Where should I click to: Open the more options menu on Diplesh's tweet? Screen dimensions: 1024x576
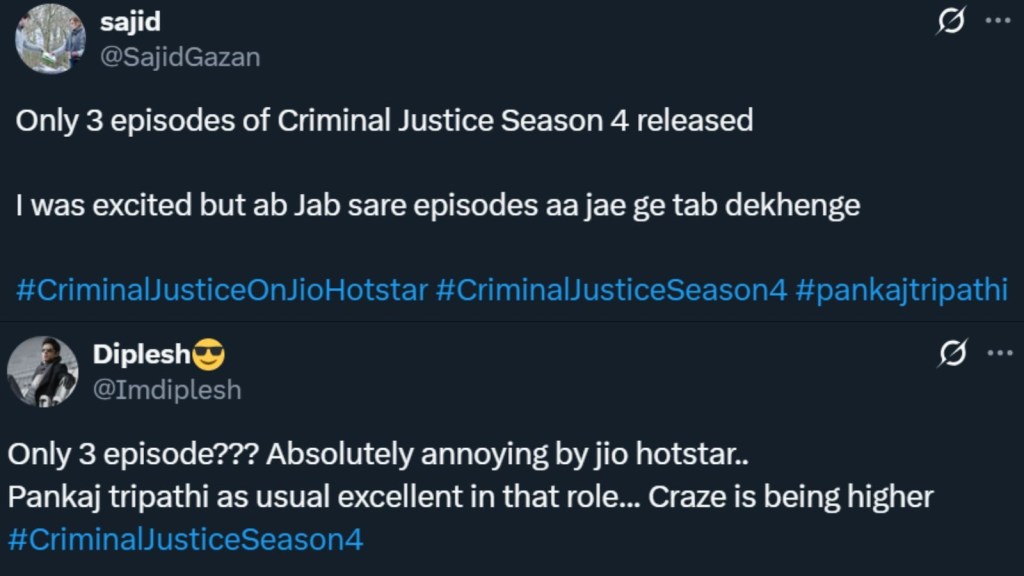(998, 353)
